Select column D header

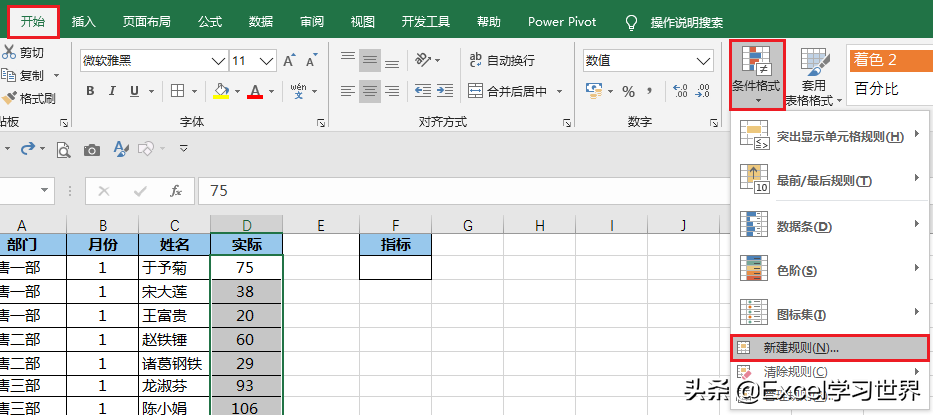(247, 225)
